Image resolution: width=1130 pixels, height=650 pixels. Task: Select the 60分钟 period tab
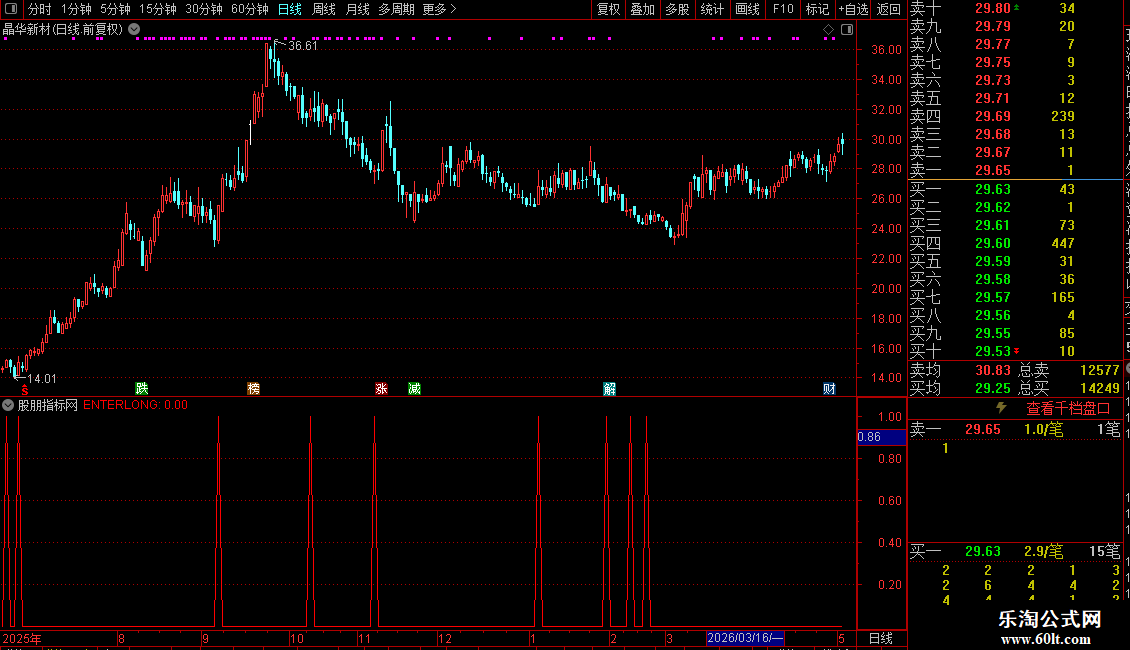tap(249, 9)
